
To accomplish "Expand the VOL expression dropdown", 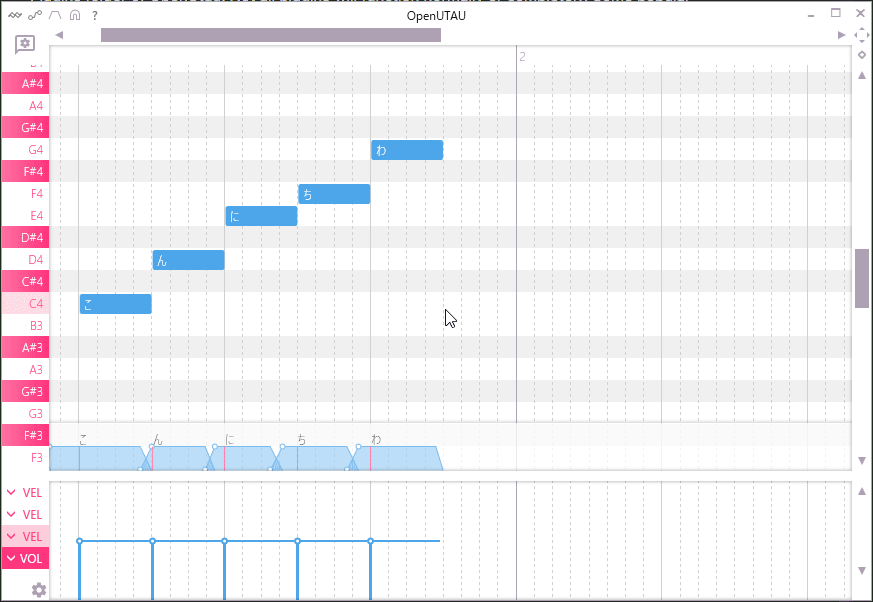I will tap(25, 558).
